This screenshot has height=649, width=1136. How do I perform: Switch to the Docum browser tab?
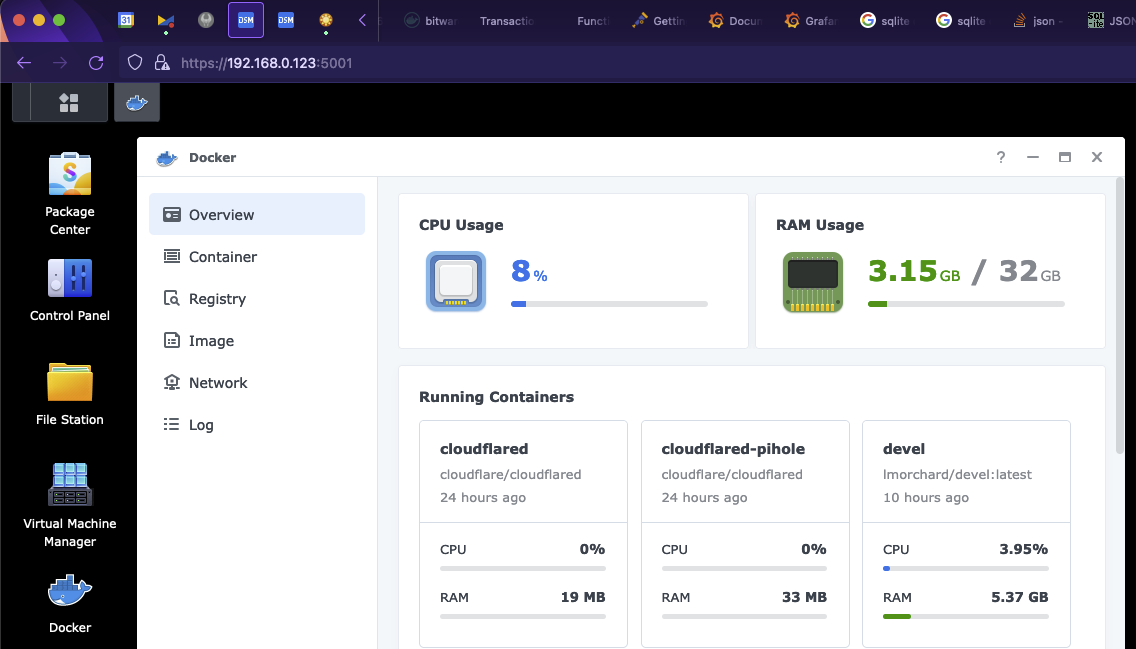(x=735, y=21)
